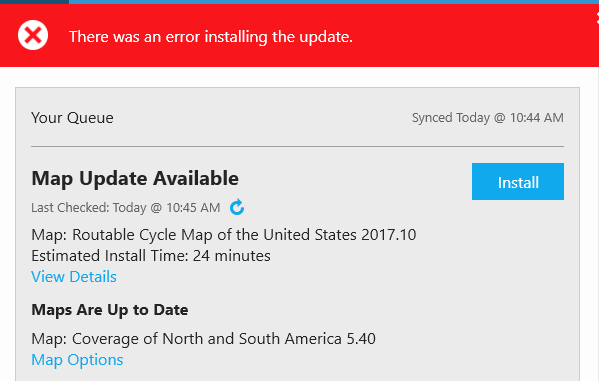Click the red X error icon
599x381 pixels.
click(33, 35)
